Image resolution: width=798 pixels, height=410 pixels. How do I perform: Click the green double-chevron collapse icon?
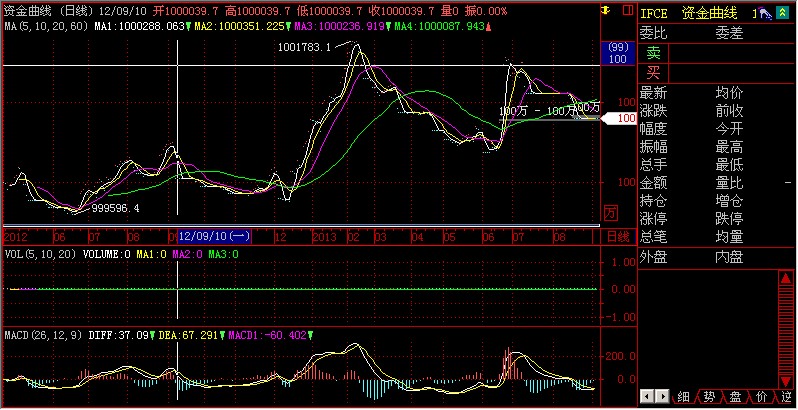781,13
